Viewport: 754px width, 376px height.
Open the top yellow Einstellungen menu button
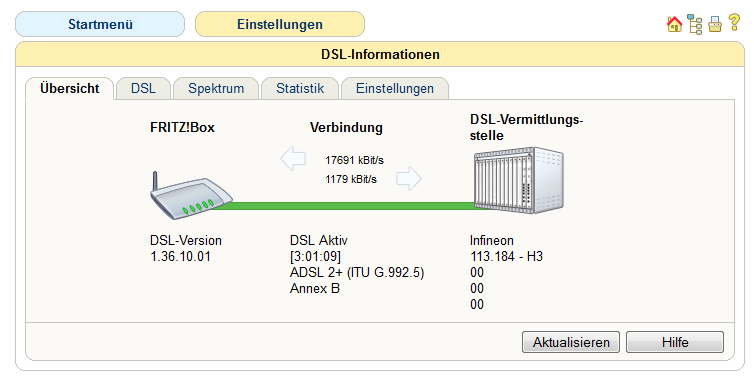[280, 24]
